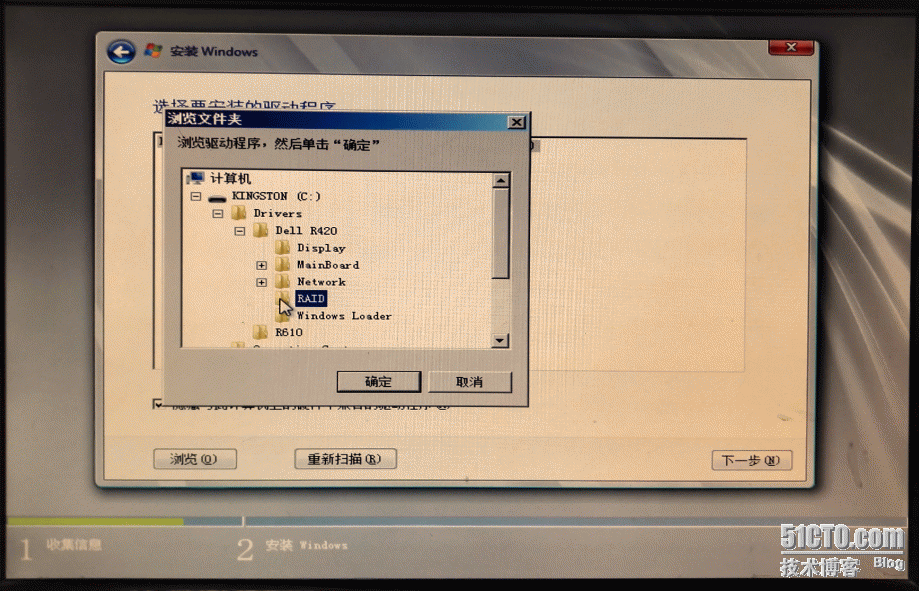The height and width of the screenshot is (591, 919).
Task: Select the Windows Loader folder
Action: point(343,316)
